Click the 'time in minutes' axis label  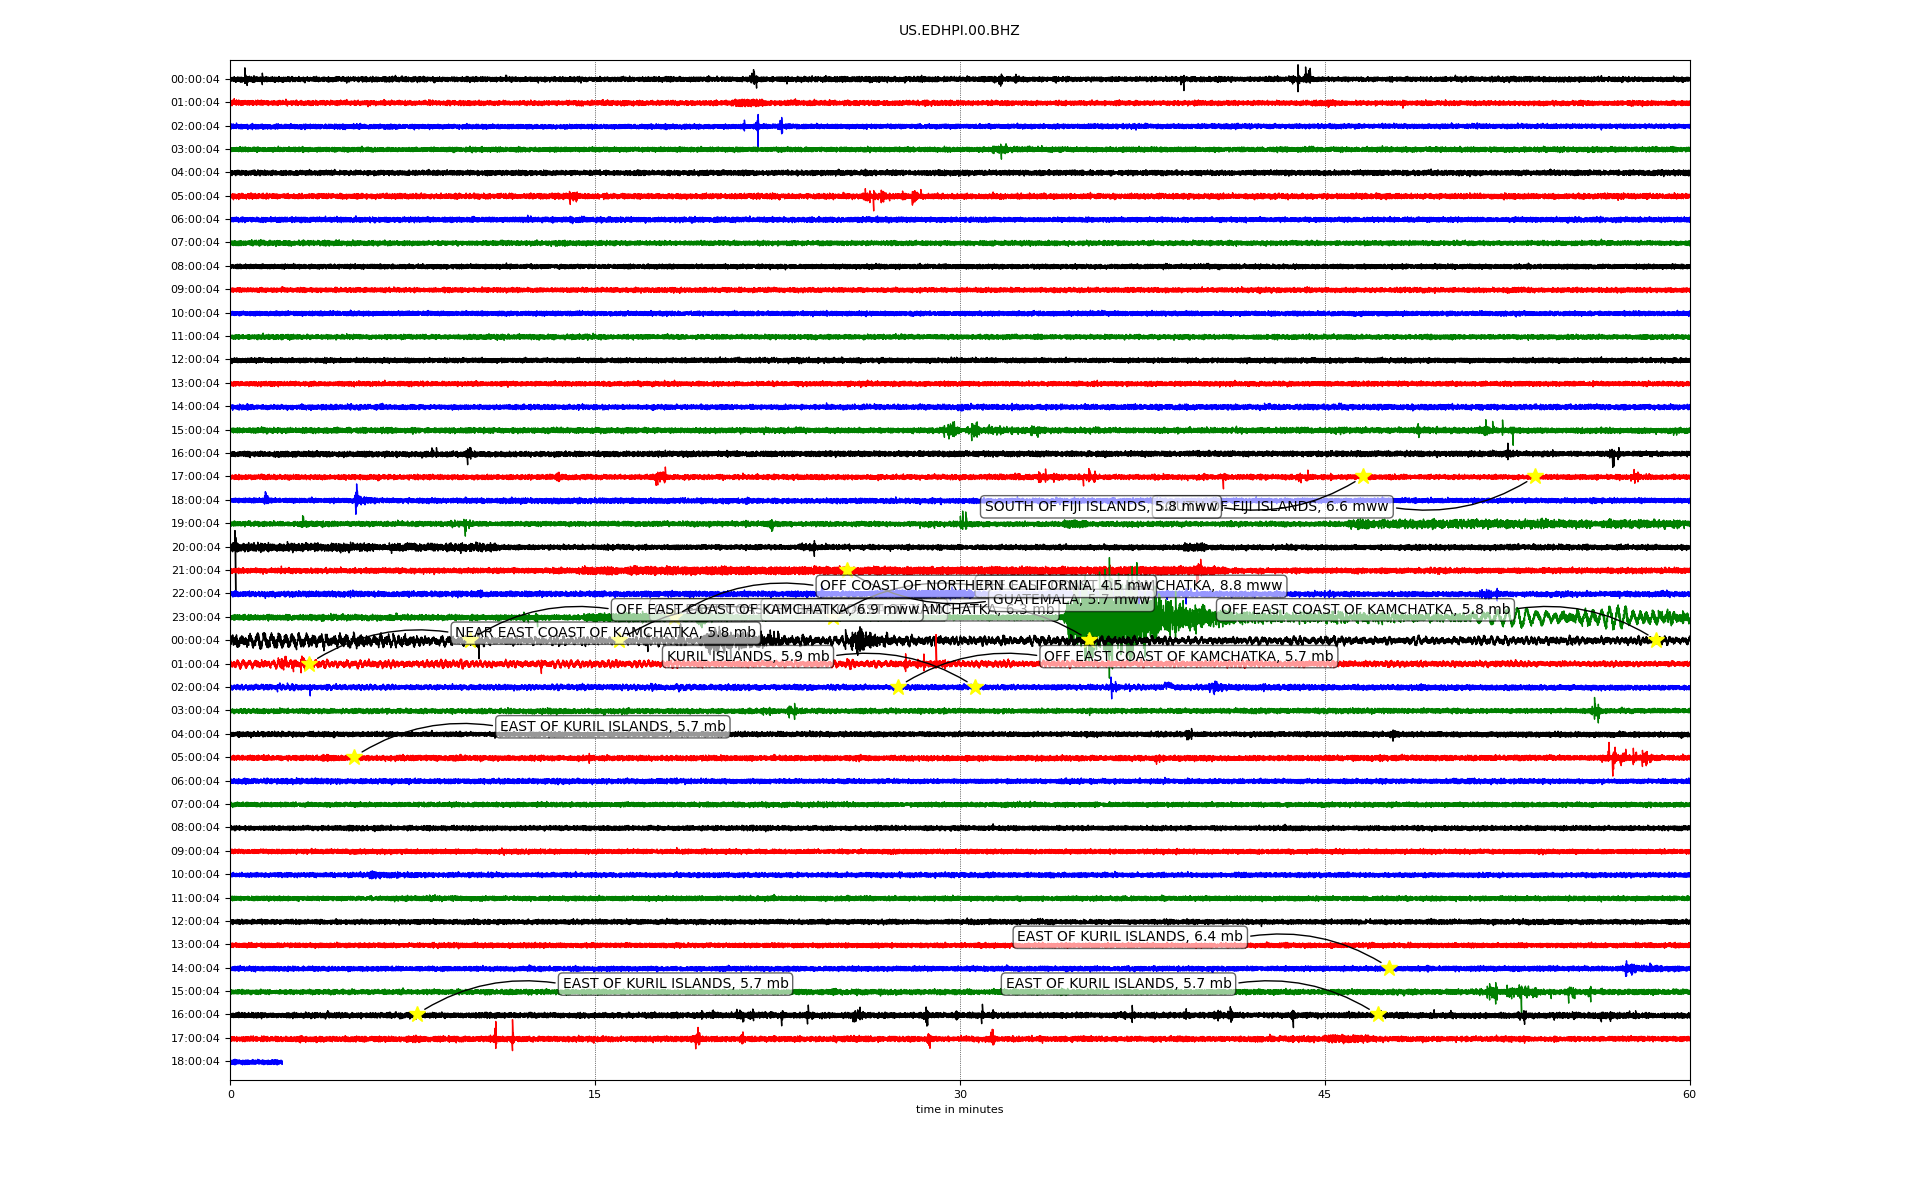pyautogui.click(x=959, y=1109)
